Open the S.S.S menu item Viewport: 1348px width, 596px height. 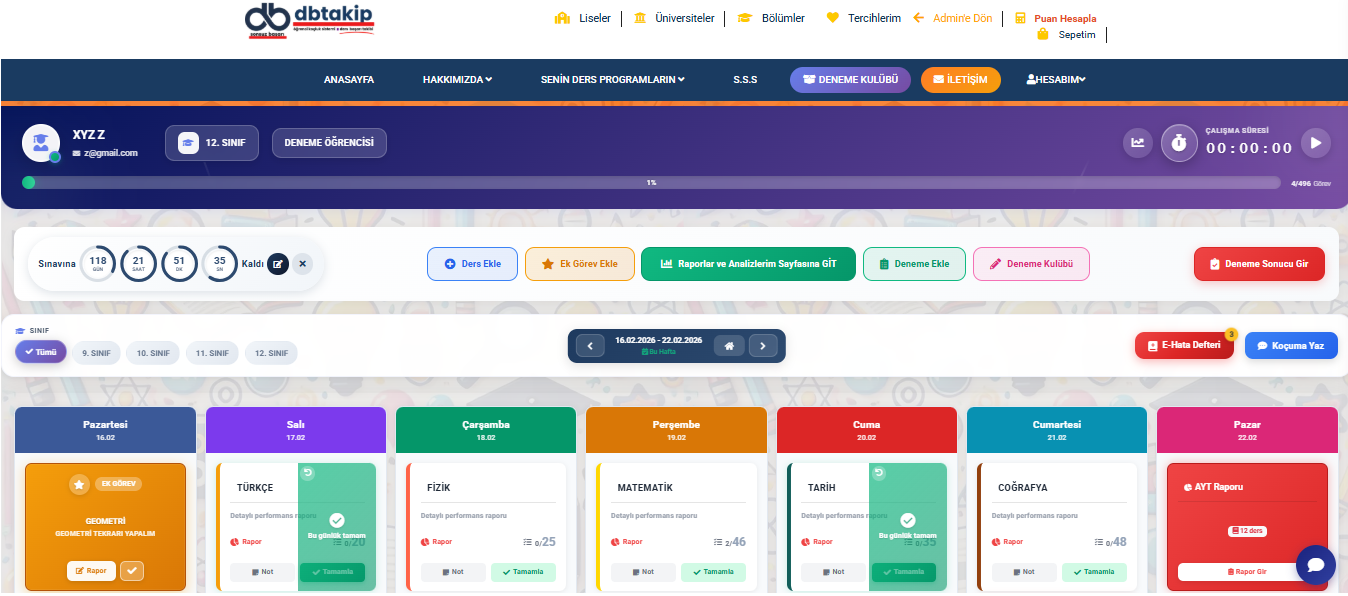[x=745, y=80]
